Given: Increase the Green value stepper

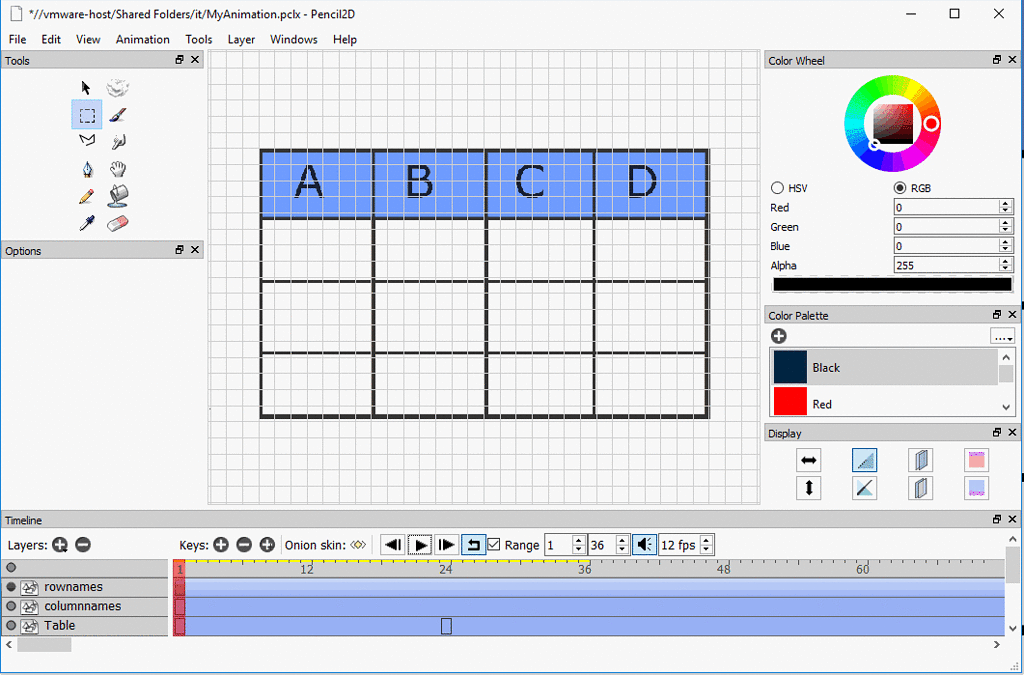Looking at the screenshot, I should [1006, 223].
